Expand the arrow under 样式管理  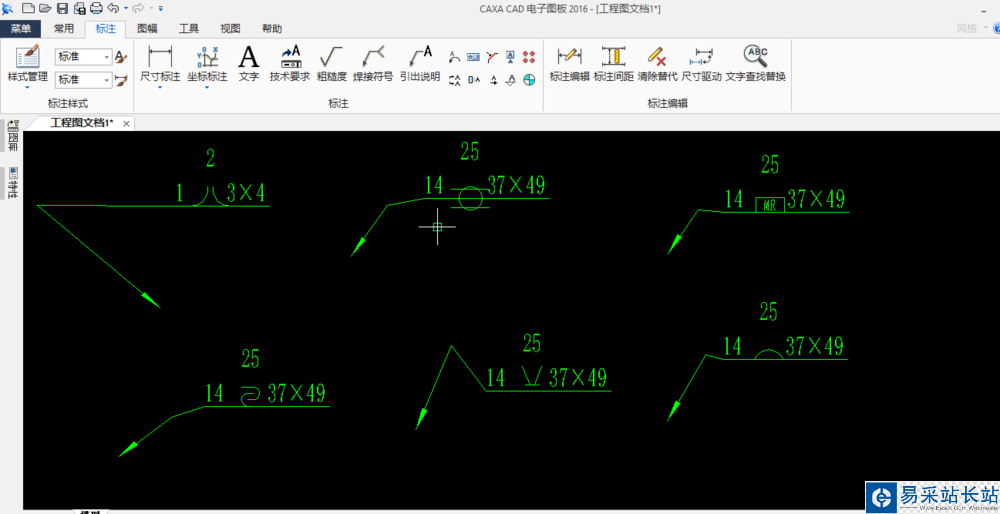[27, 87]
